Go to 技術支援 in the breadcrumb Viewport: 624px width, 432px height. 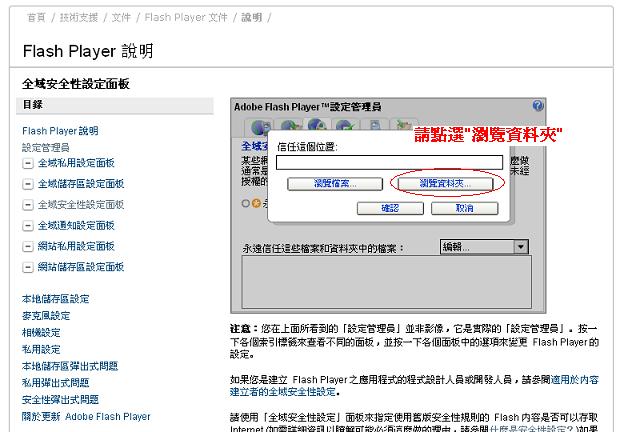tap(79, 18)
